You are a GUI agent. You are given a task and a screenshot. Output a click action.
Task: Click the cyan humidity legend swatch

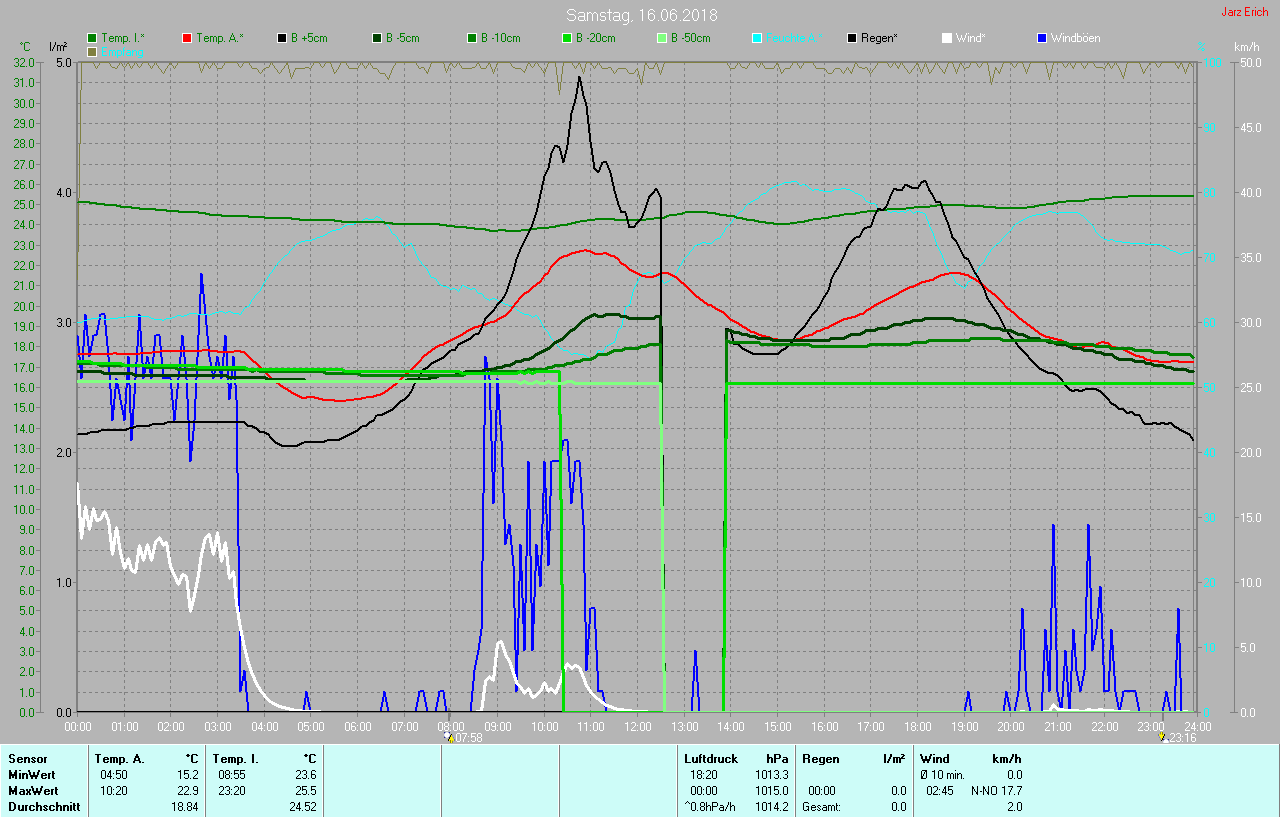[x=757, y=38]
